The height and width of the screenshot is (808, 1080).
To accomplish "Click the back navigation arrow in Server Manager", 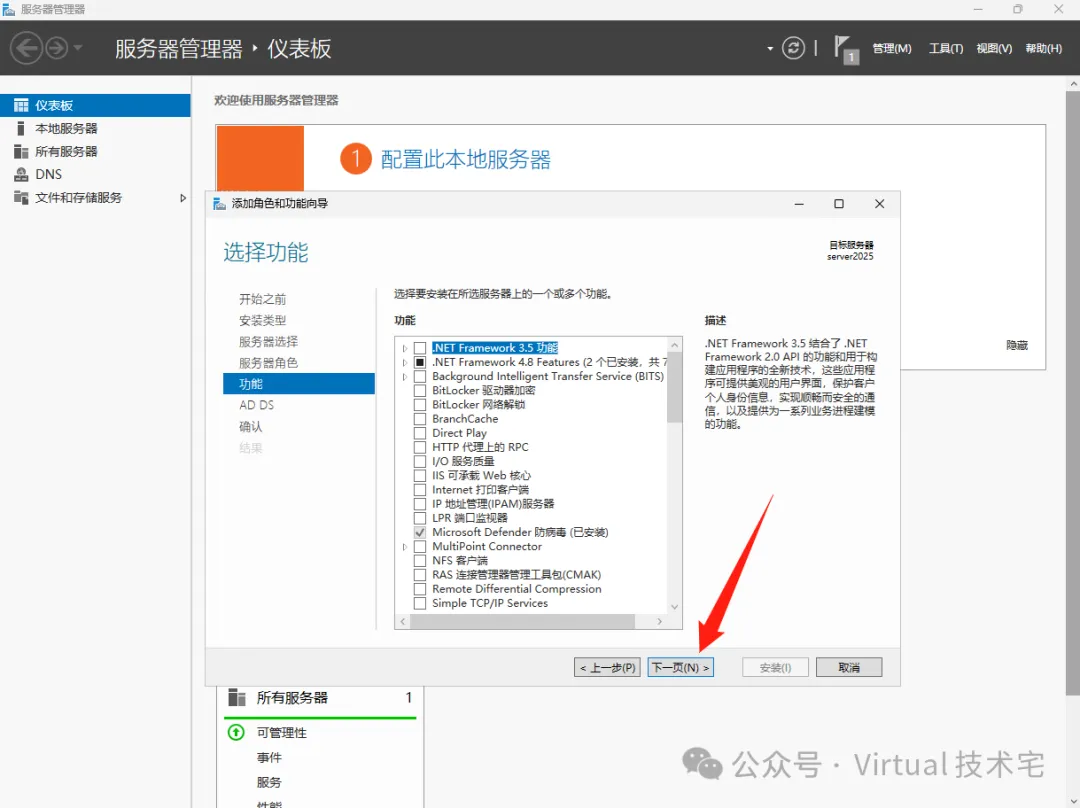I will pos(27,48).
